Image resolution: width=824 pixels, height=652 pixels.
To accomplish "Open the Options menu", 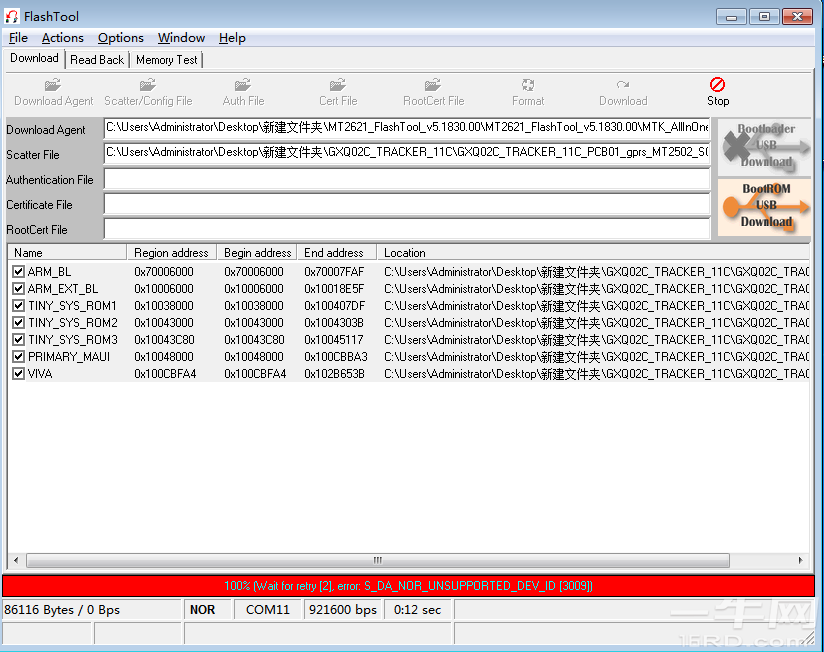I will coord(120,38).
